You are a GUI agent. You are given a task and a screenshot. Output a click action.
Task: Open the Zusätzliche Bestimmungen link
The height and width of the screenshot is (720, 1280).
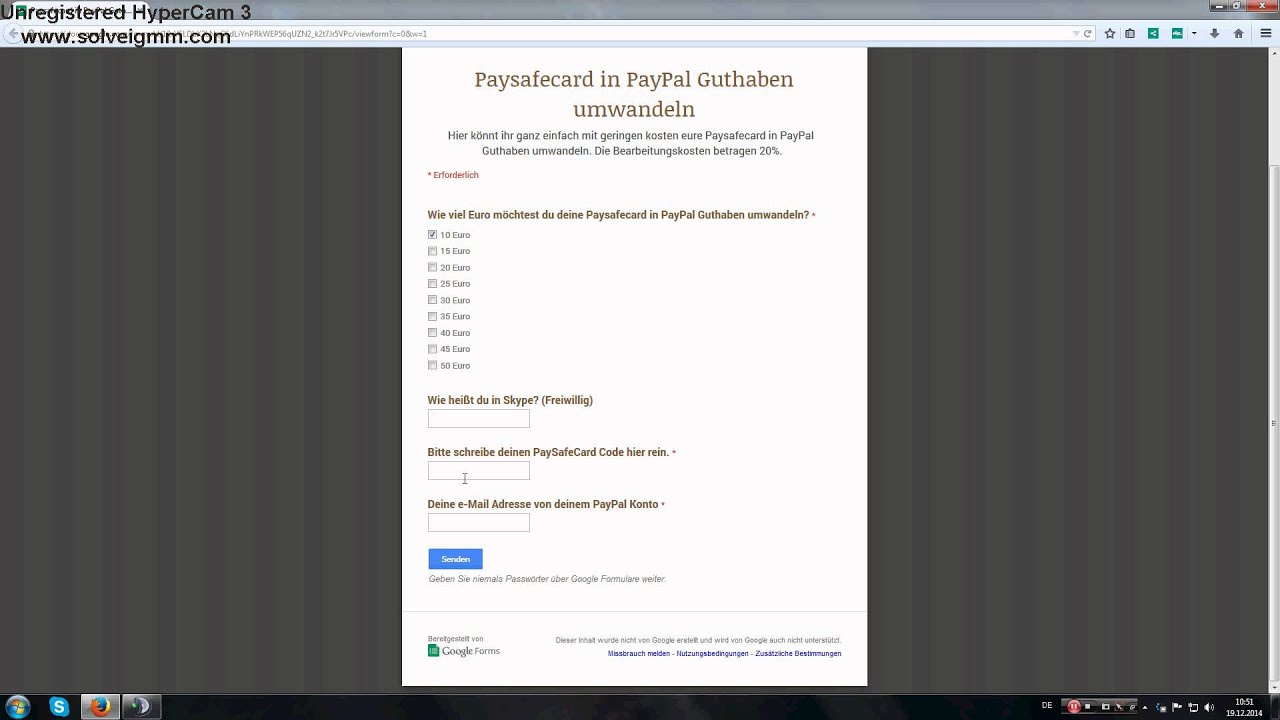[x=798, y=654]
